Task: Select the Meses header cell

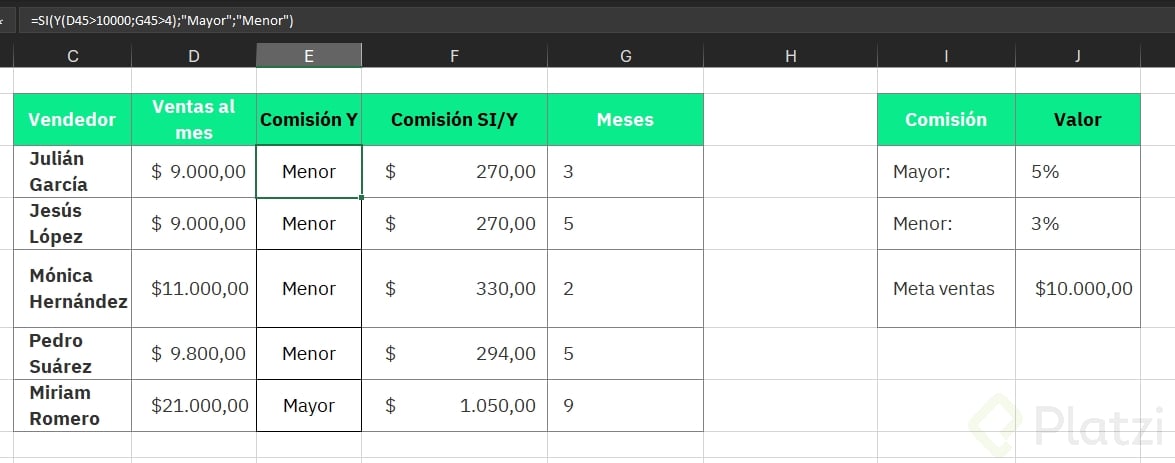Action: click(626, 119)
